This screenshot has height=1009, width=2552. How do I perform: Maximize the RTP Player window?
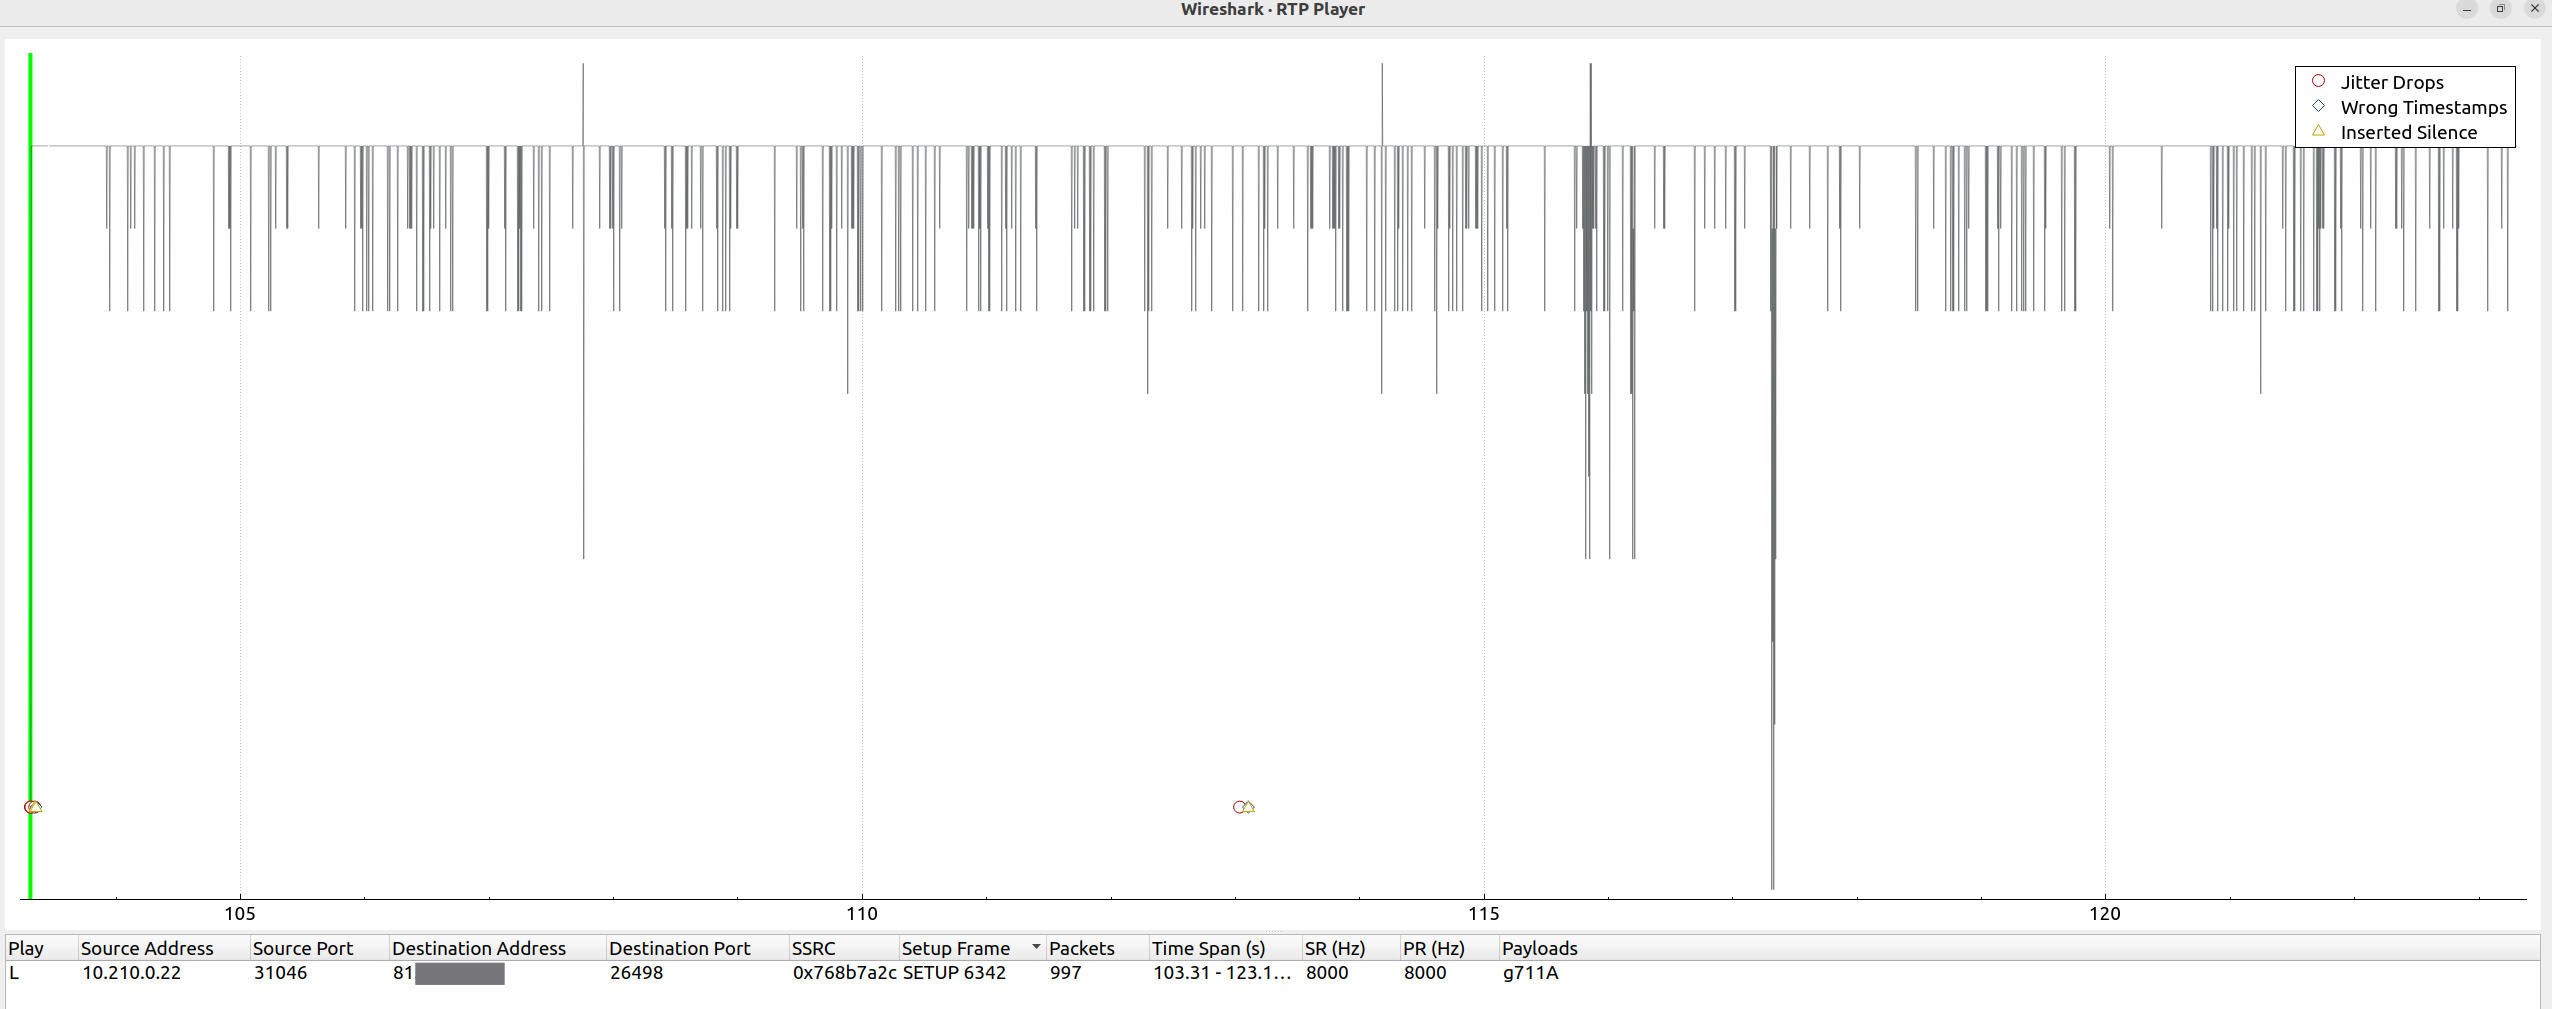pos(2500,9)
